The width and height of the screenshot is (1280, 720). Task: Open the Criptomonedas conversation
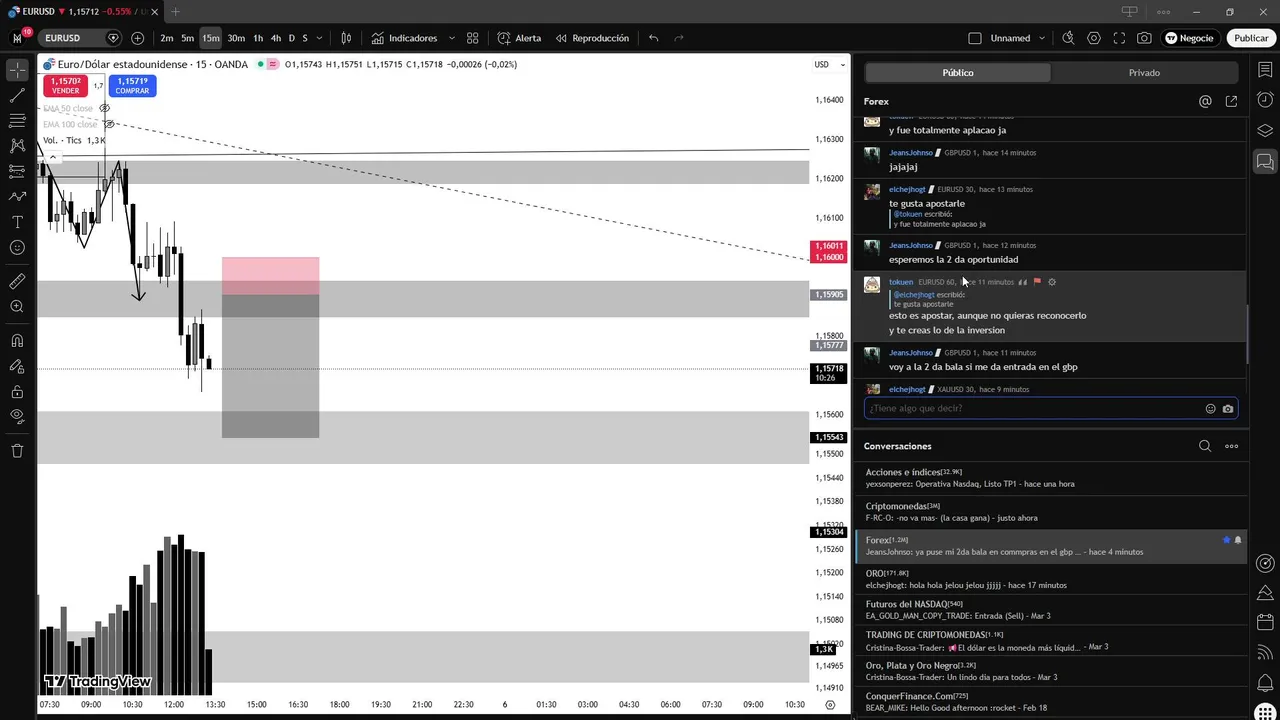(x=1050, y=512)
